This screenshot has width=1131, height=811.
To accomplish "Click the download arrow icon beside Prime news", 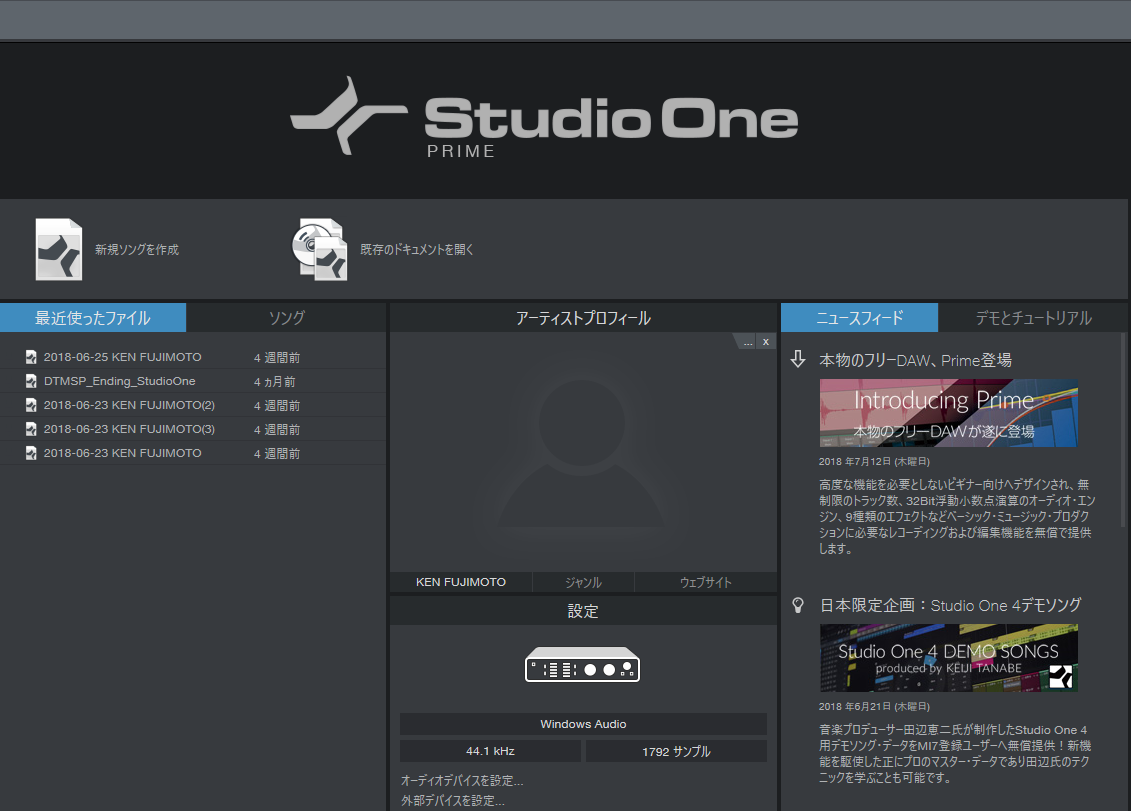I will pos(798,359).
